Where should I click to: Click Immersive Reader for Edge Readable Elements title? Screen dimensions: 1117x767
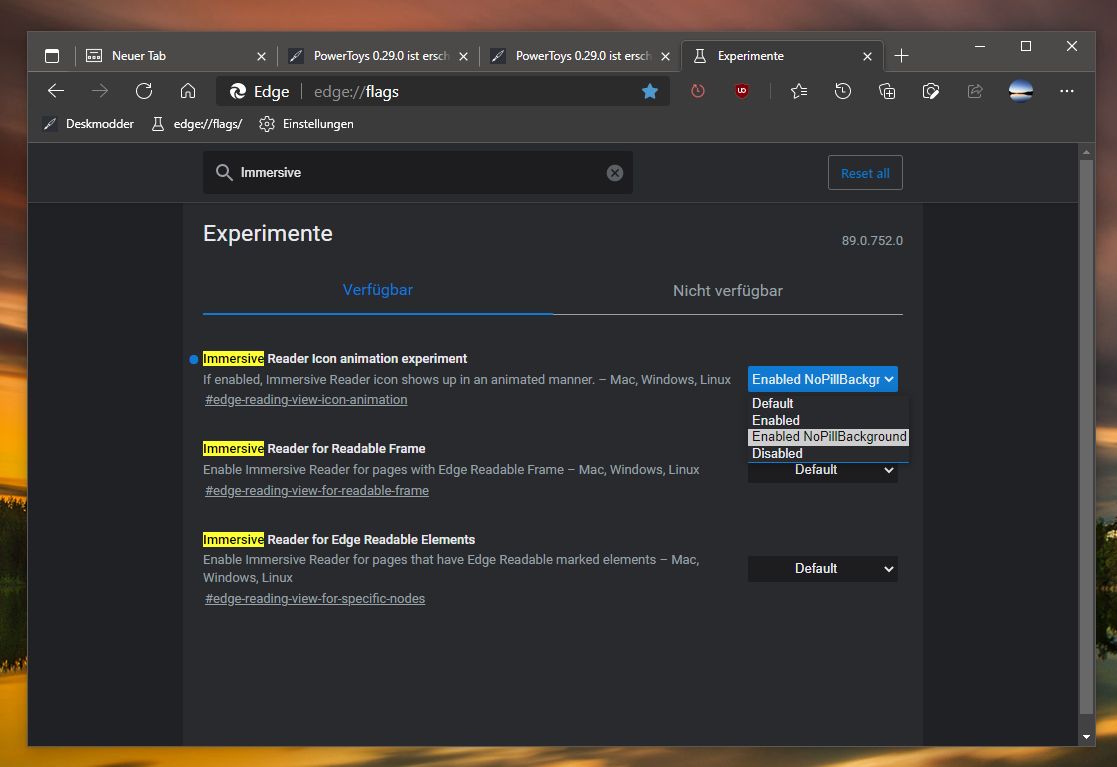point(339,540)
